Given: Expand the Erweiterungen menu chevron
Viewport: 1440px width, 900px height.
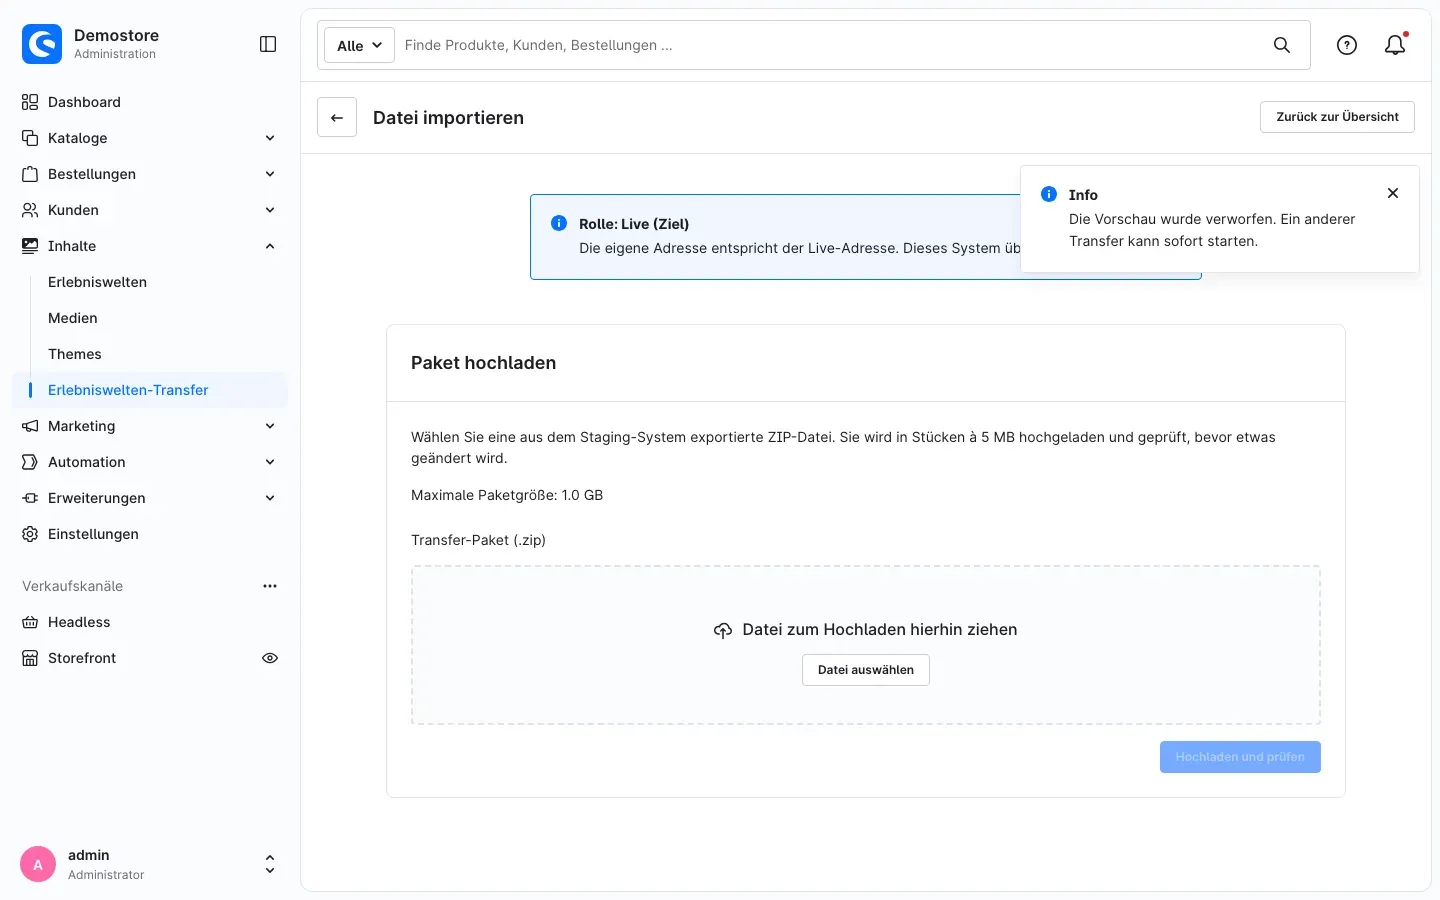Looking at the screenshot, I should [270, 498].
